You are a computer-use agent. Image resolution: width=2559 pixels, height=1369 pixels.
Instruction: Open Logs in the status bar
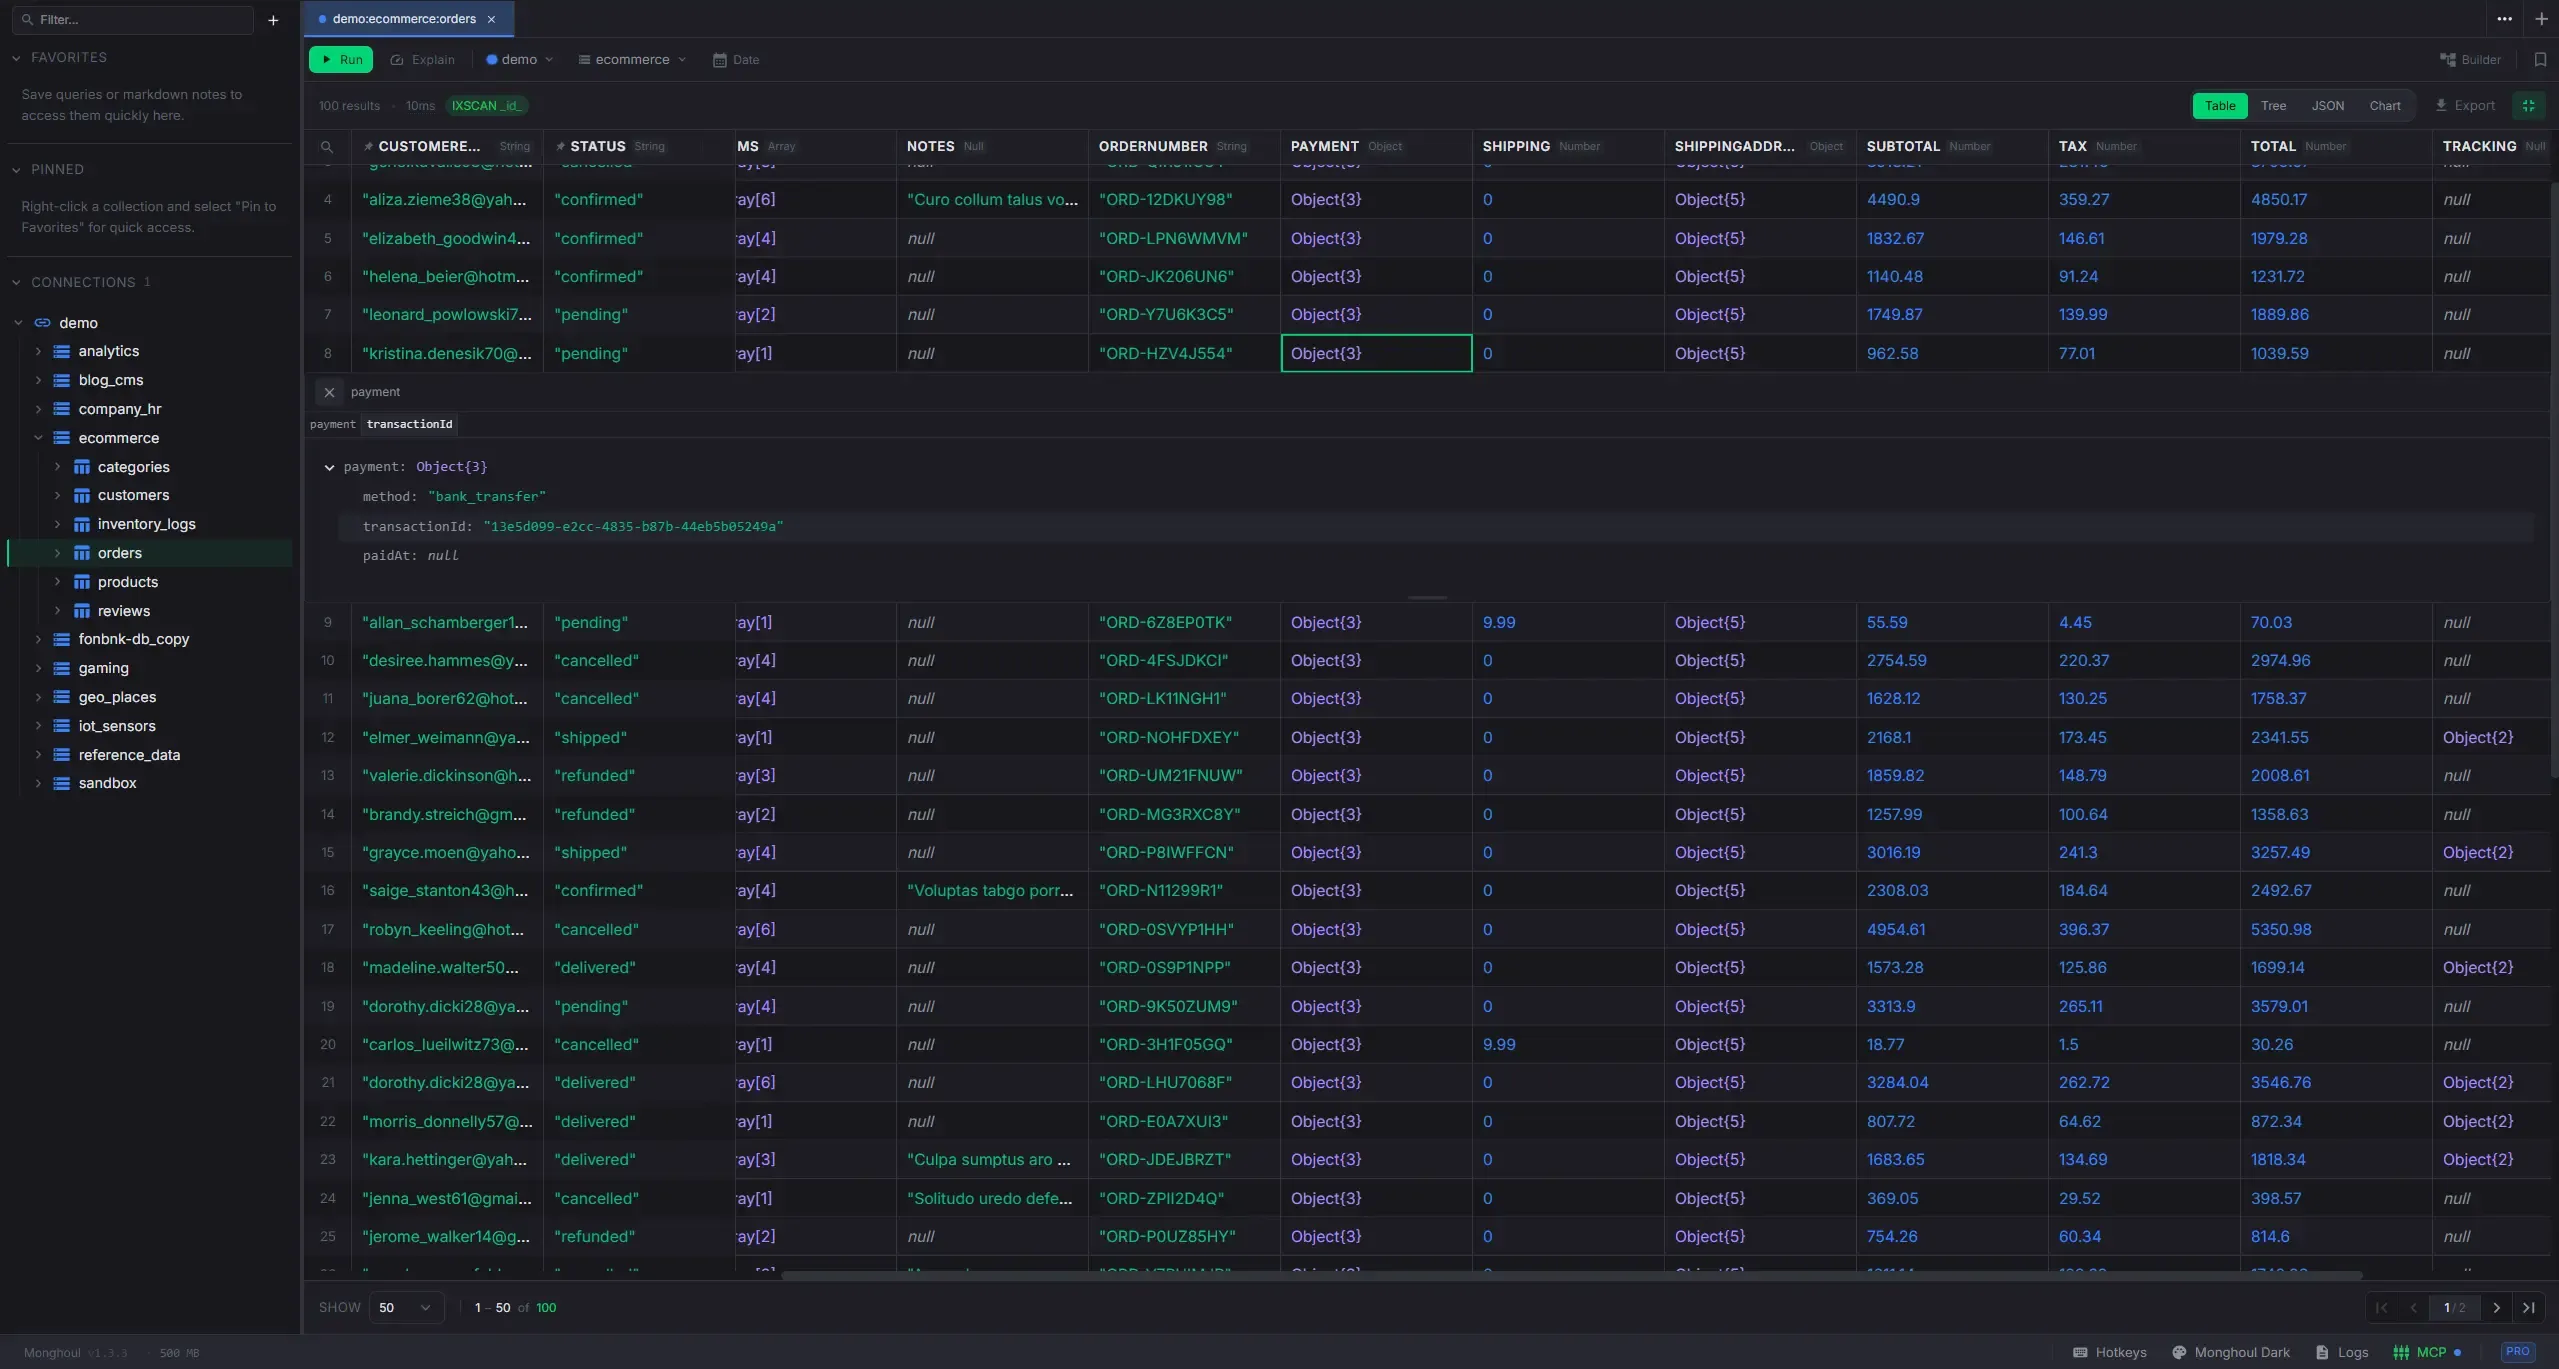[x=2342, y=1352]
